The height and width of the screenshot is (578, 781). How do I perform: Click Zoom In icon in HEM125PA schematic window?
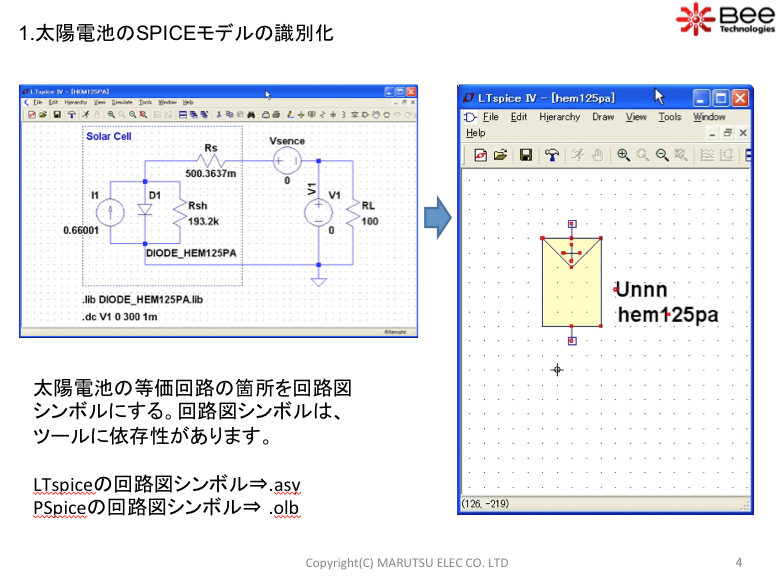click(111, 115)
